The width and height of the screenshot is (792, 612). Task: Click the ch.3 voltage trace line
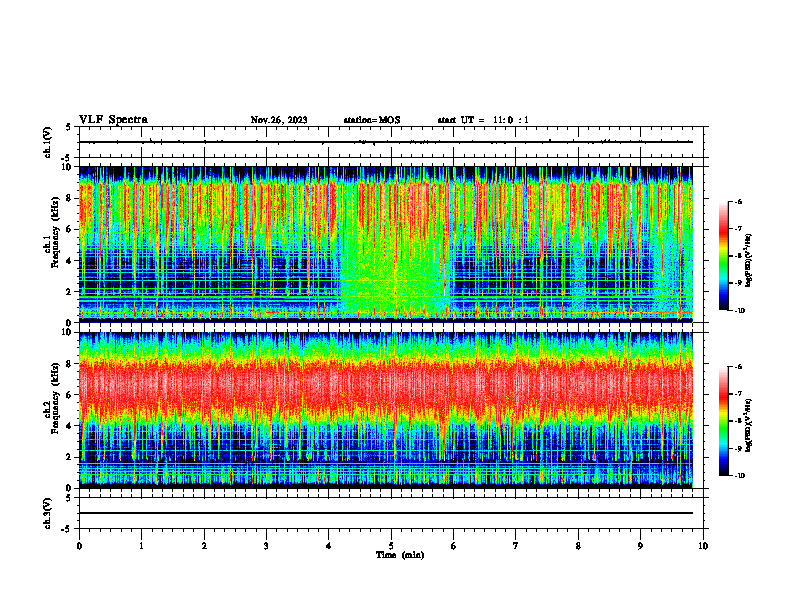(x=386, y=513)
